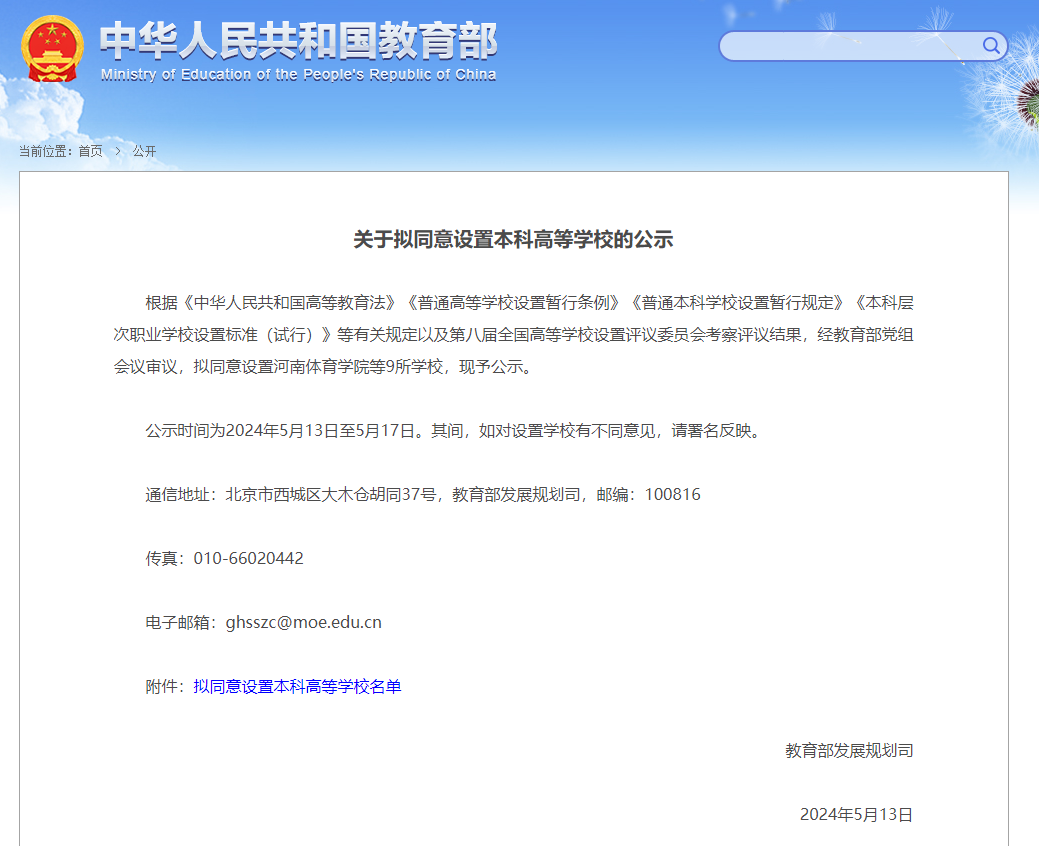Click the email address ghsszc@moe.edu.cn
The width and height of the screenshot is (1039, 846).
click(x=303, y=622)
